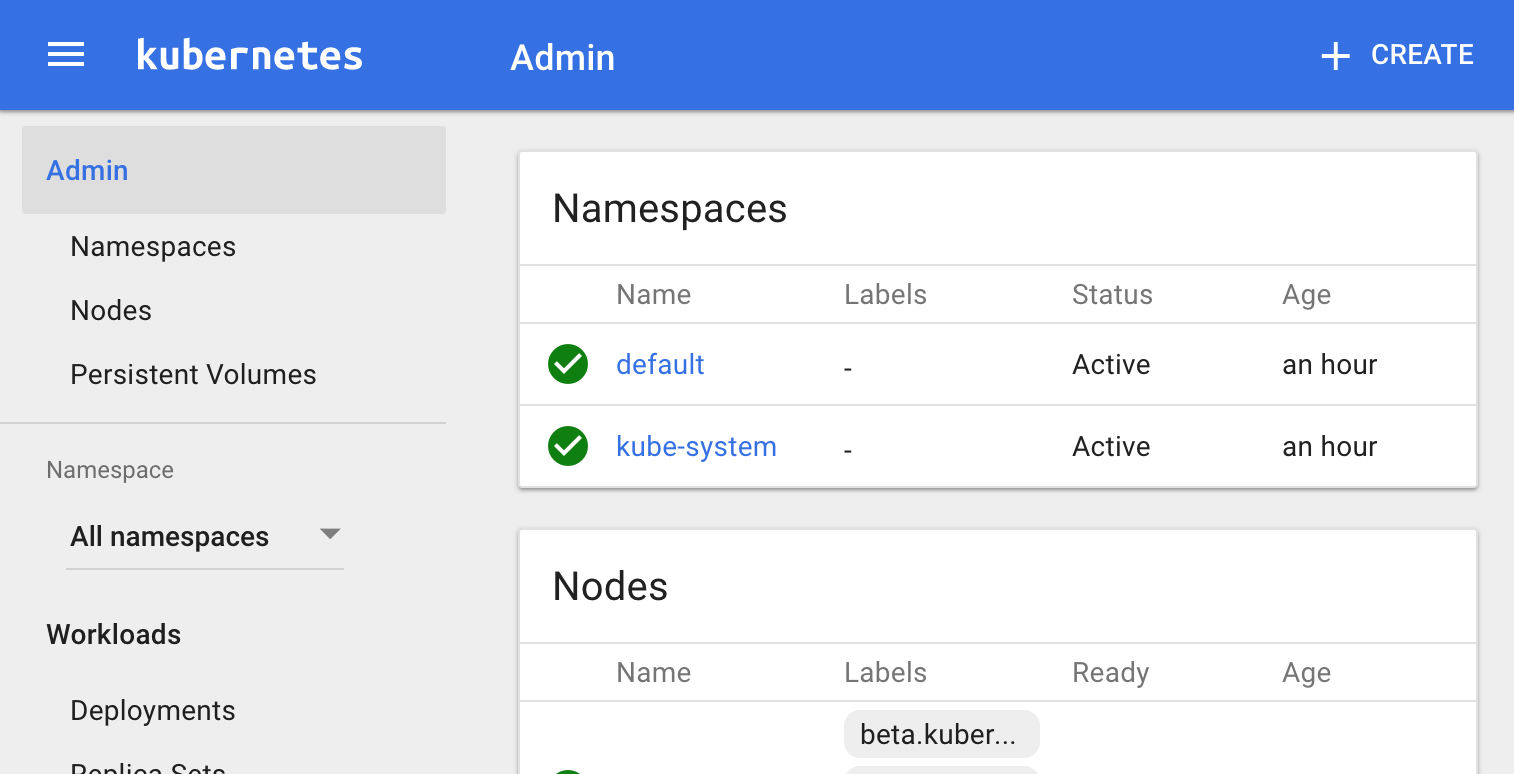This screenshot has height=774, width=1514.
Task: Click the Status column header in Namespaces table
Action: (x=1112, y=295)
